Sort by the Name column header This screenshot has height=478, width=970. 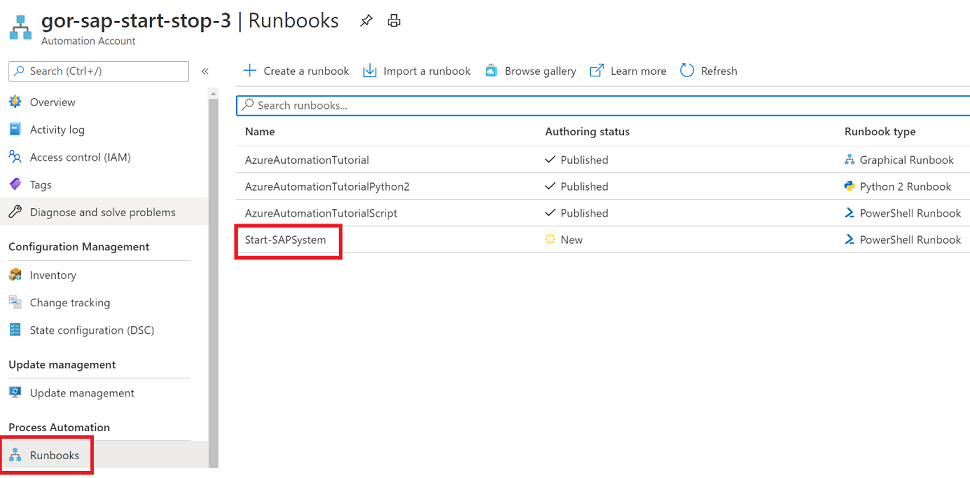pyautogui.click(x=260, y=132)
